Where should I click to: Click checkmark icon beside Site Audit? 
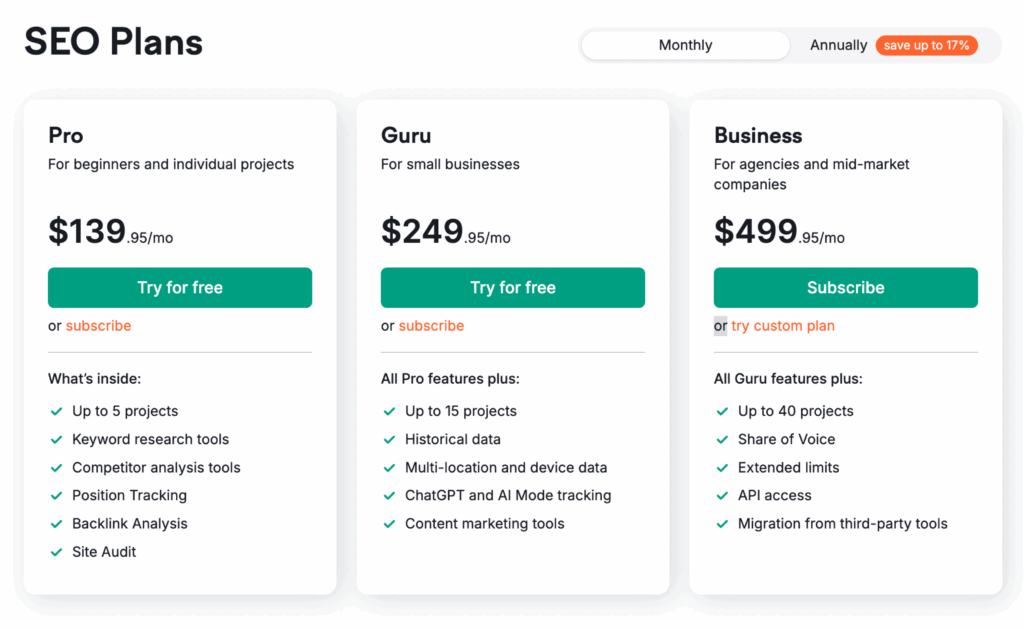pyautogui.click(x=56, y=552)
